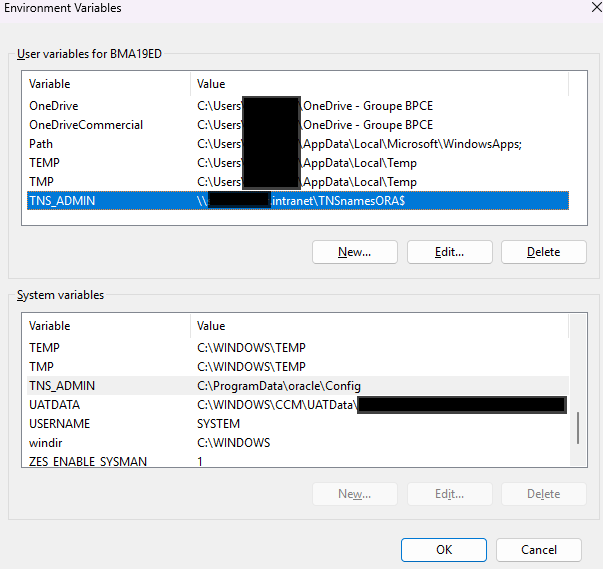Screen dimensions: 603x569
Task: Sort user variables by Value column header
Action: [379, 84]
